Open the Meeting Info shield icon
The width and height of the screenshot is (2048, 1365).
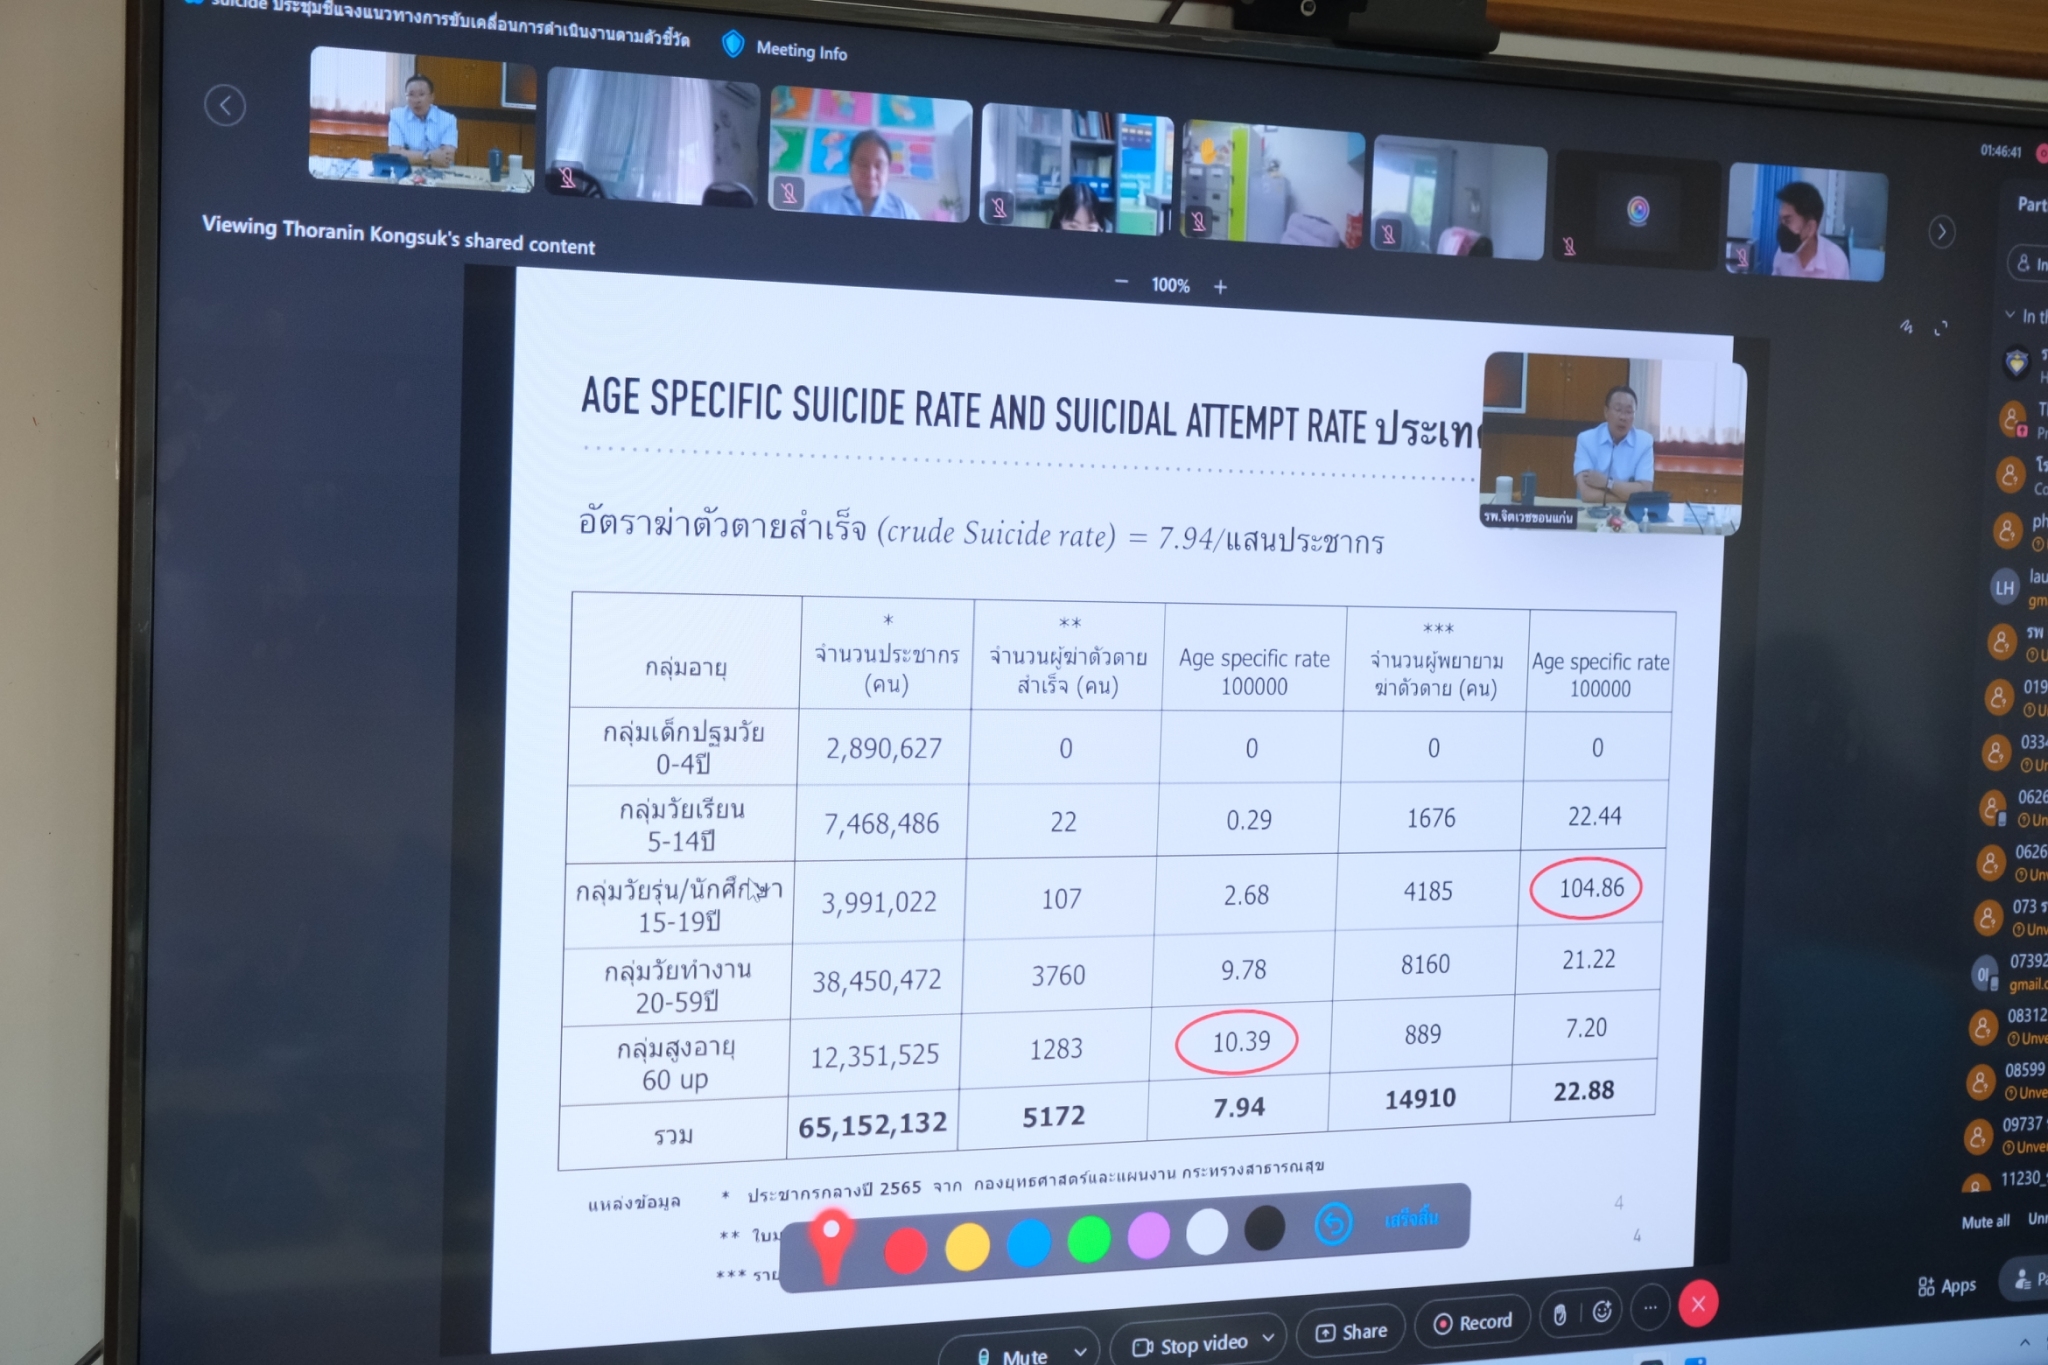click(x=733, y=43)
